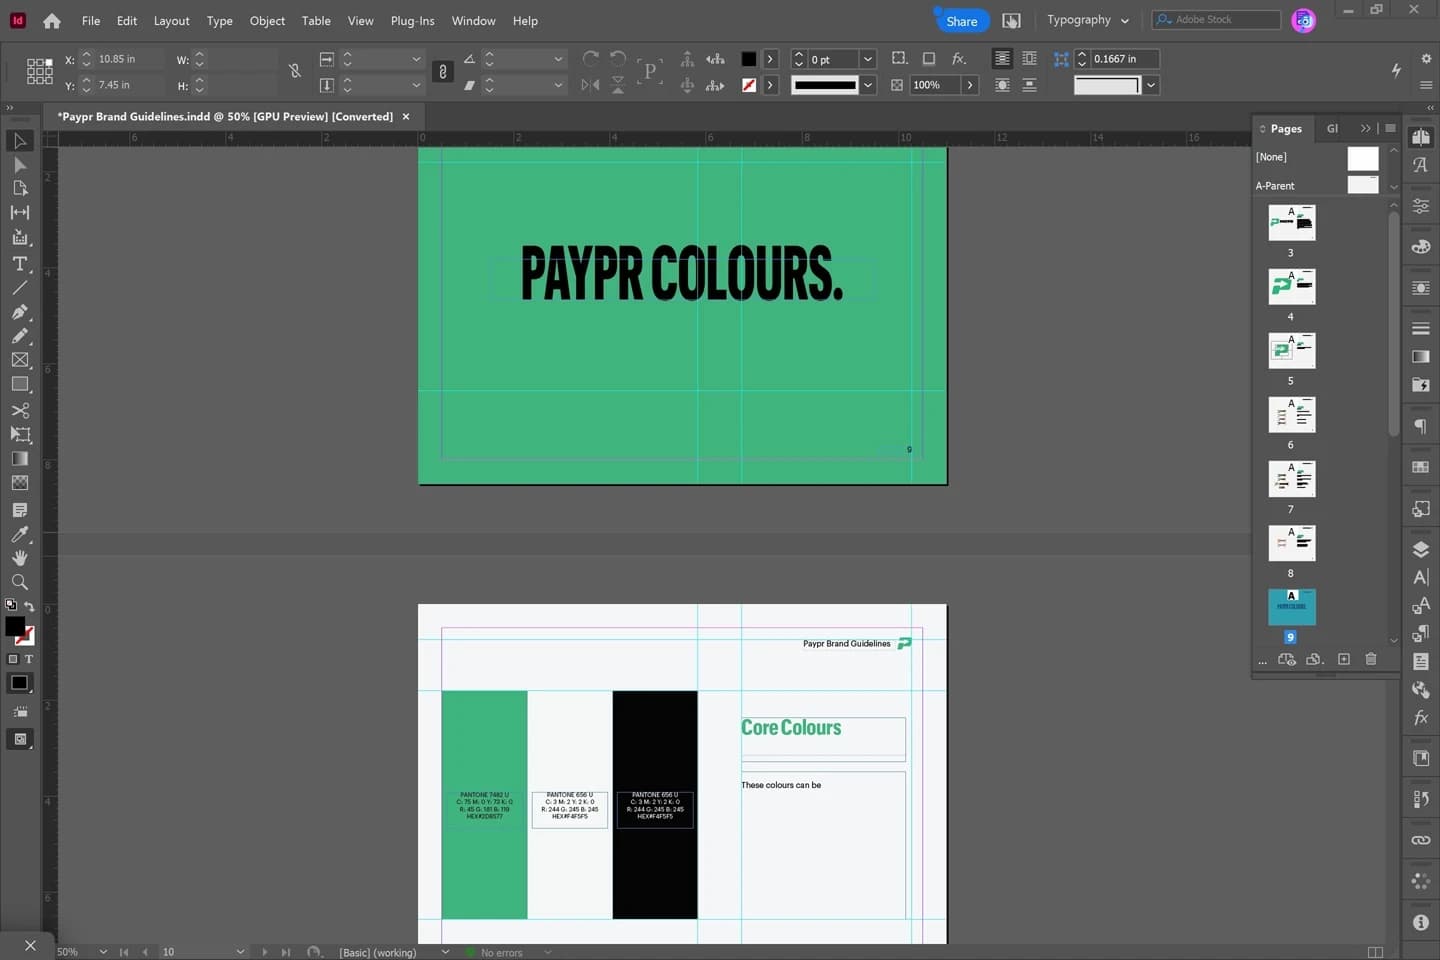Viewport: 1440px width, 960px height.
Task: Swap fill and stroke arrows
Action: click(x=29, y=607)
